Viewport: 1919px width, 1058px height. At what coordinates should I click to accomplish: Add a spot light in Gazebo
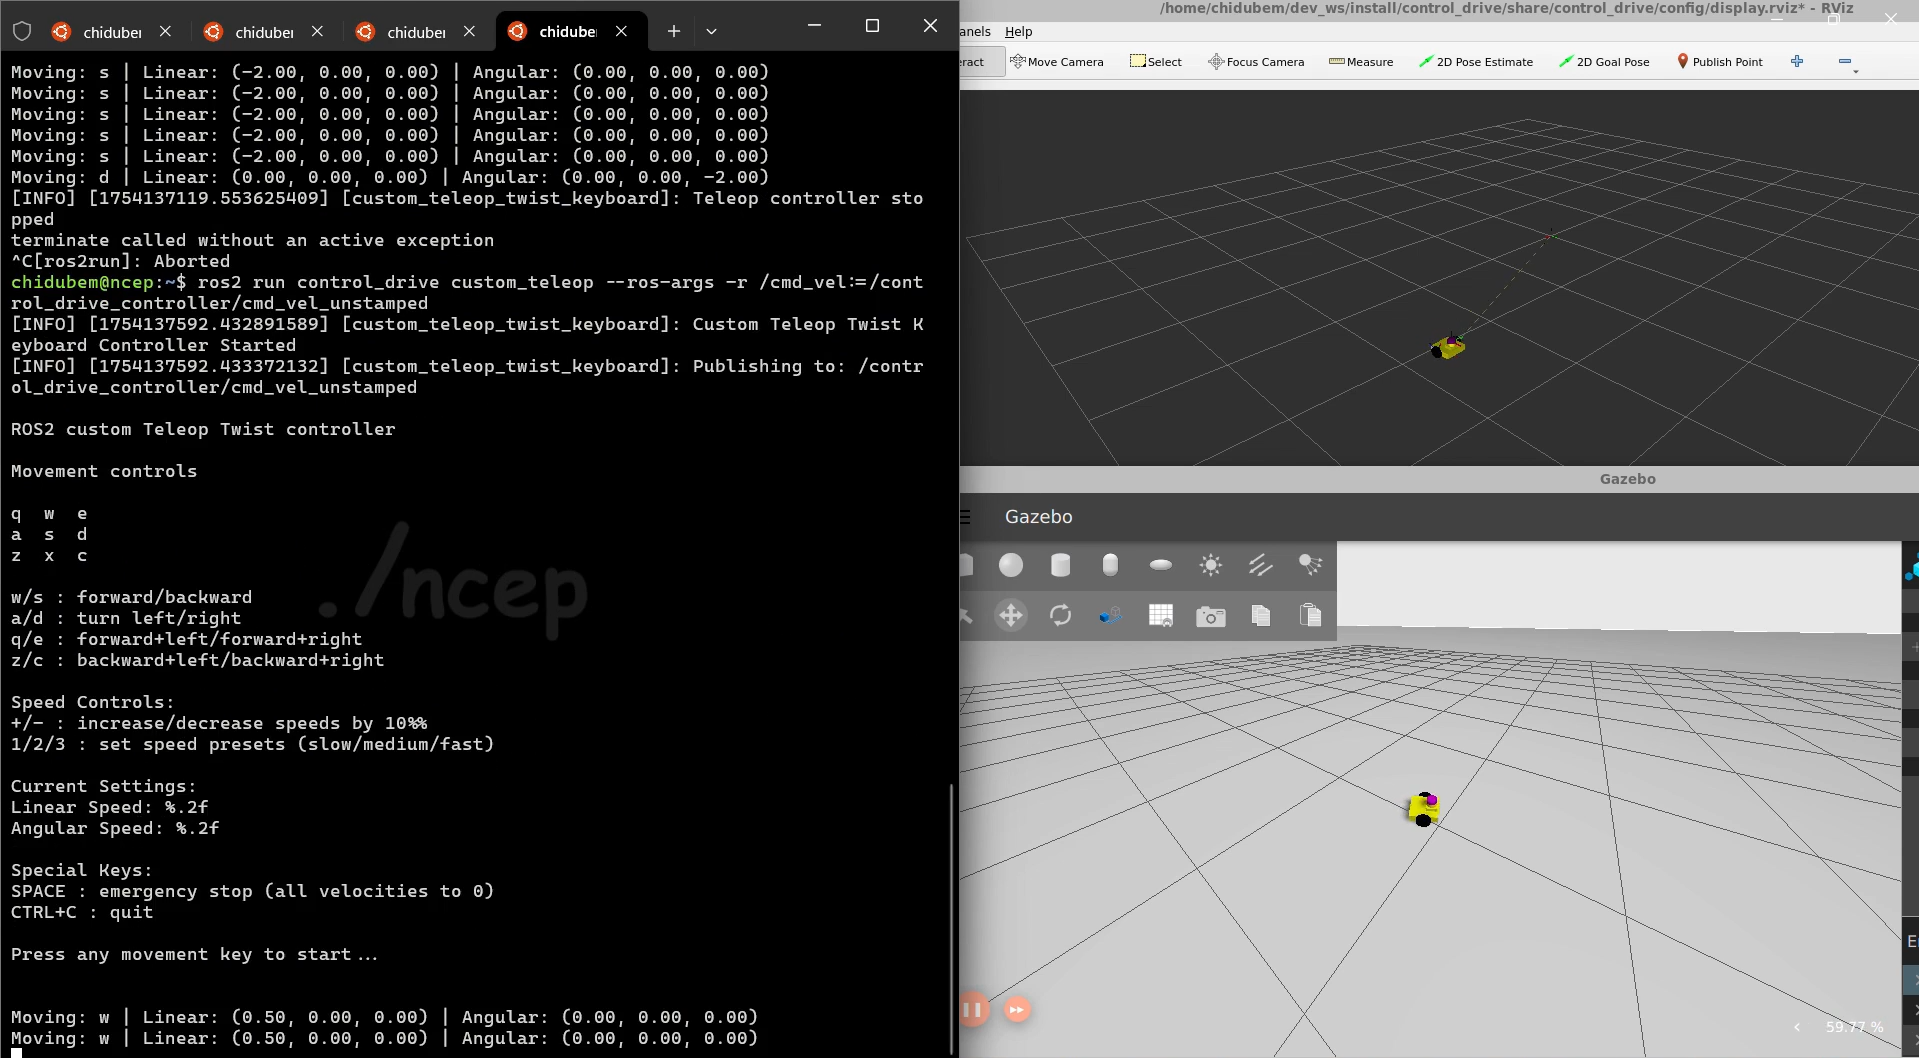1310,565
